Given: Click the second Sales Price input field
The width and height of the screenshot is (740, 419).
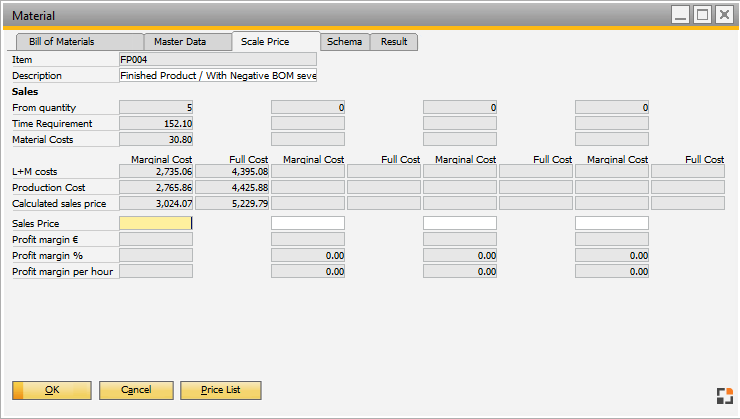Looking at the screenshot, I should (x=308, y=223).
